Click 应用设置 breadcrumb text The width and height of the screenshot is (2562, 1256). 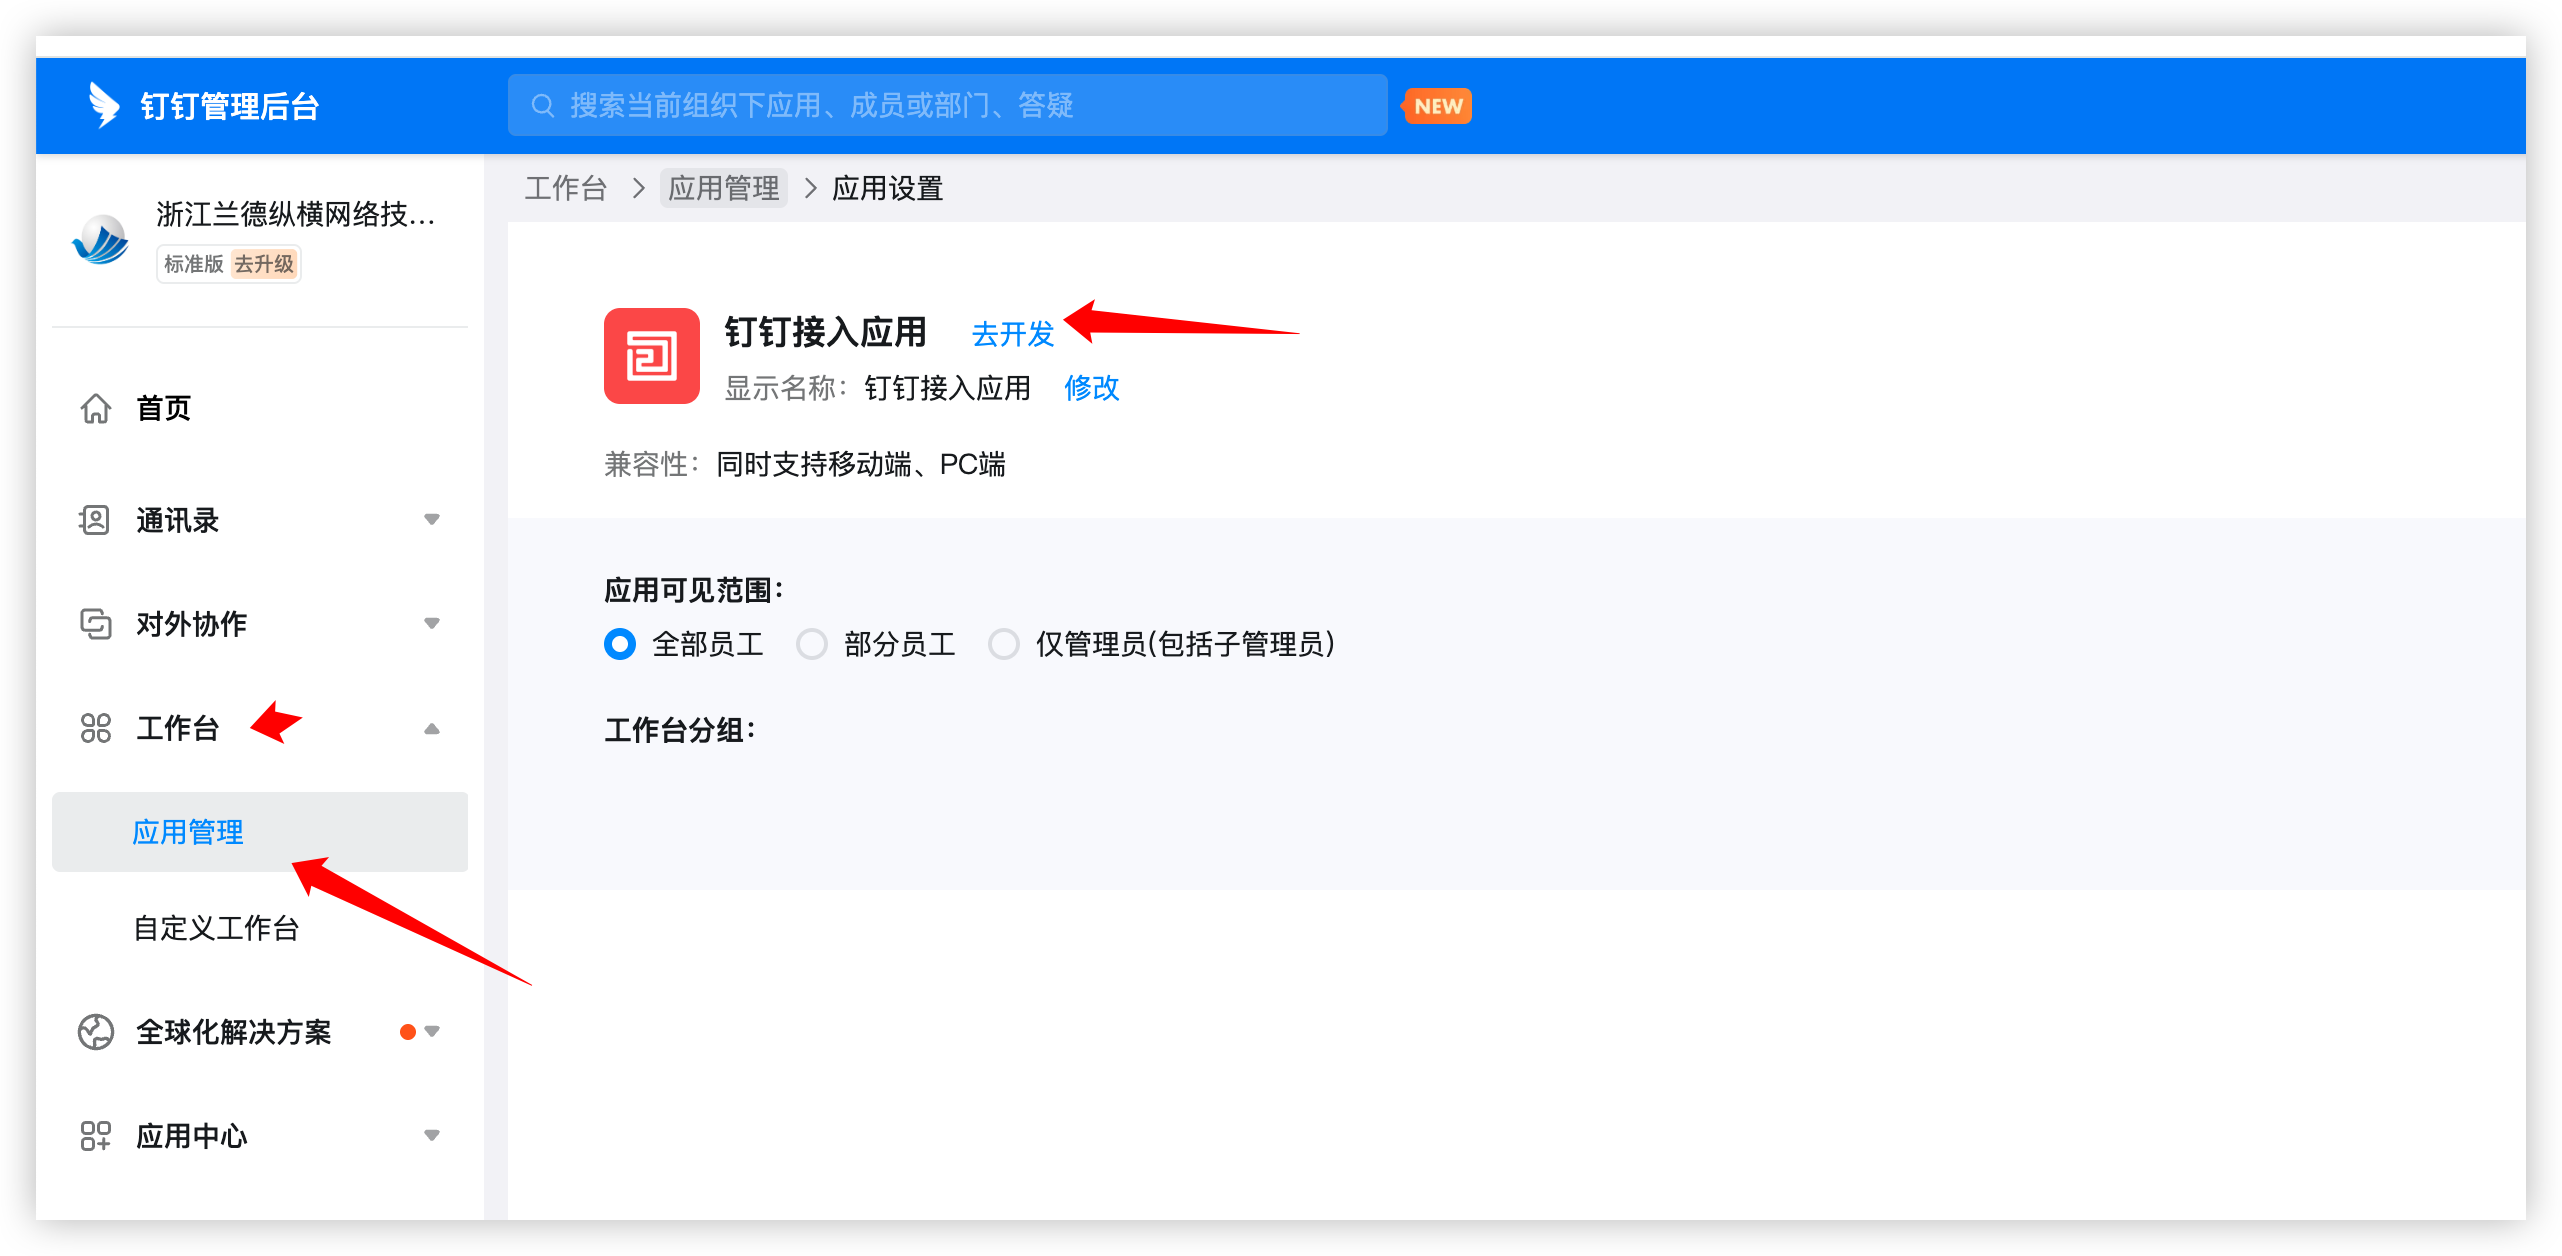click(888, 188)
